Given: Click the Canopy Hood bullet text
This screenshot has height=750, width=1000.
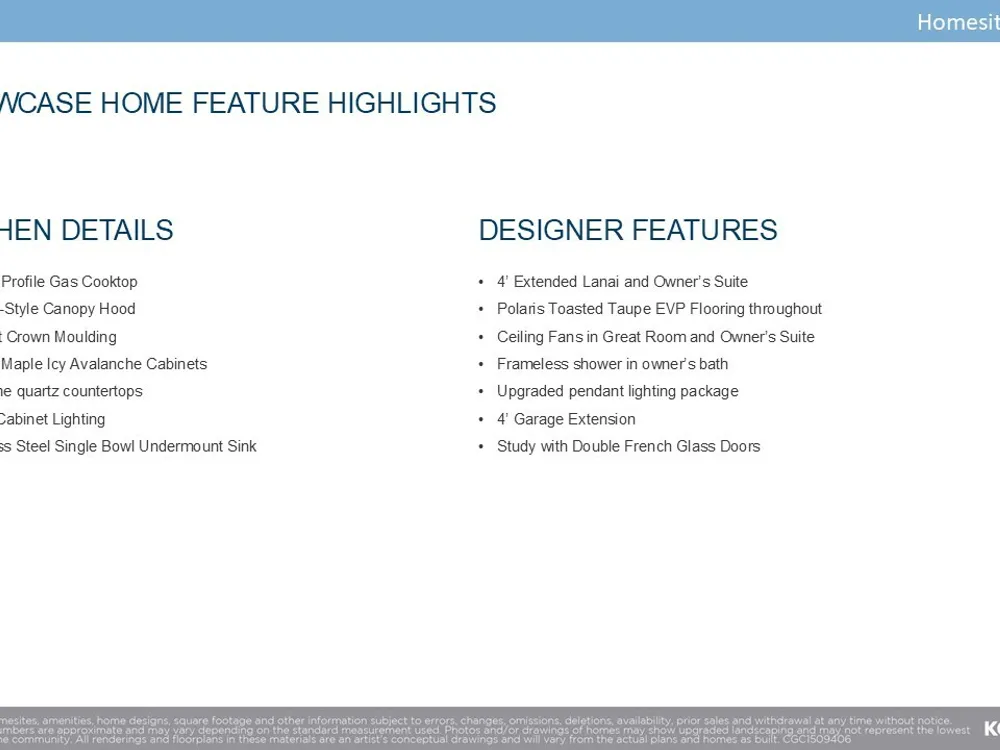Looking at the screenshot, I should 68,309.
